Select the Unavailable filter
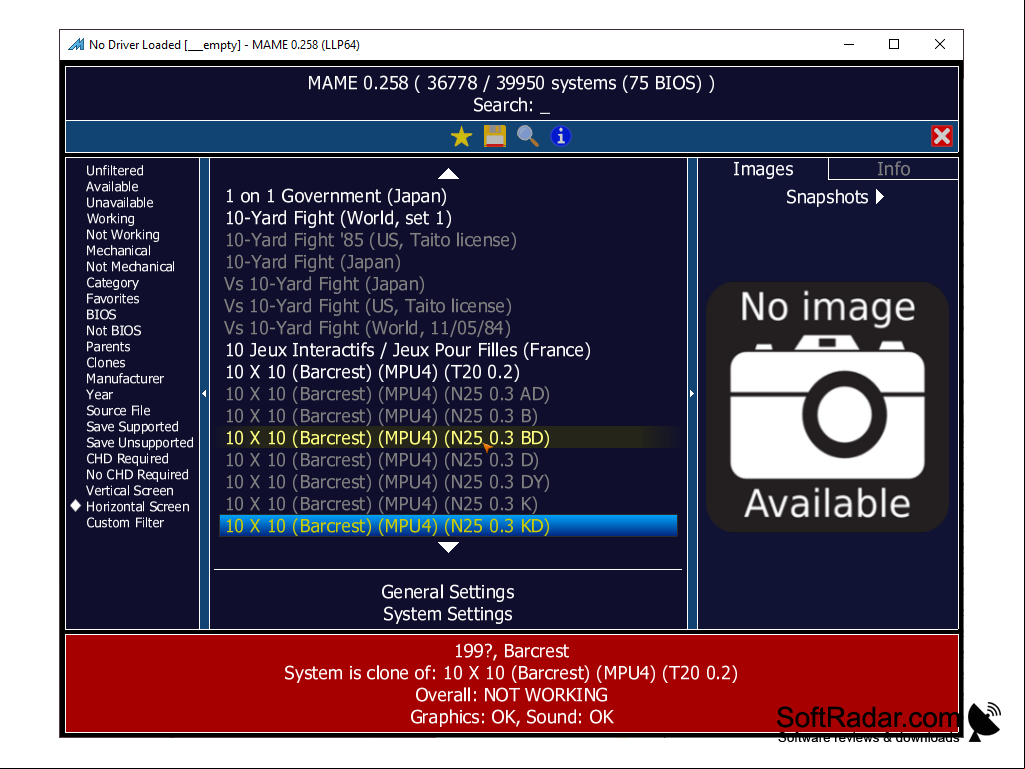This screenshot has height=769, width=1025. pos(120,203)
